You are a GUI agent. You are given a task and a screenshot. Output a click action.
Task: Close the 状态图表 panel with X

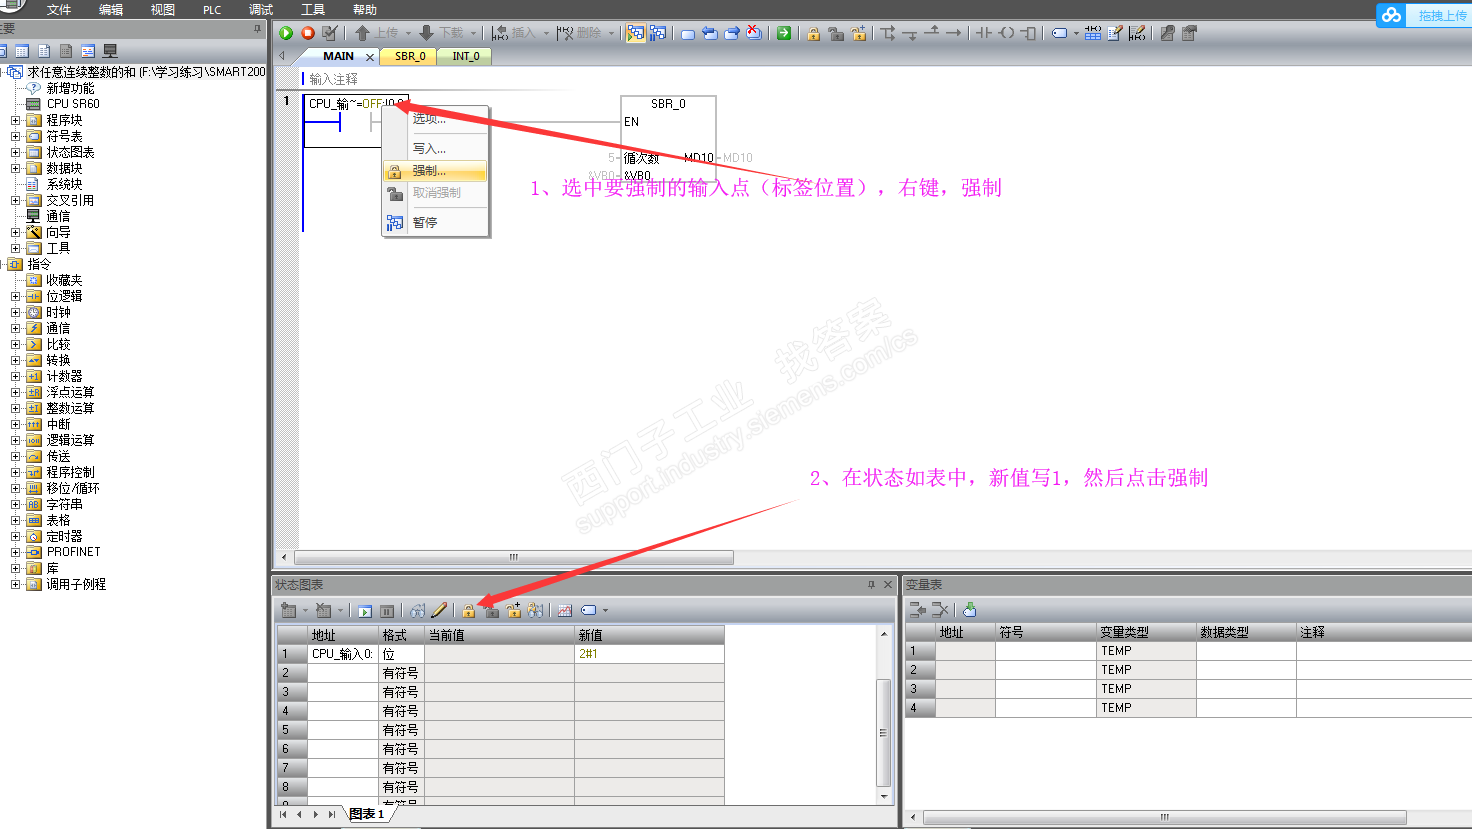[x=887, y=585]
